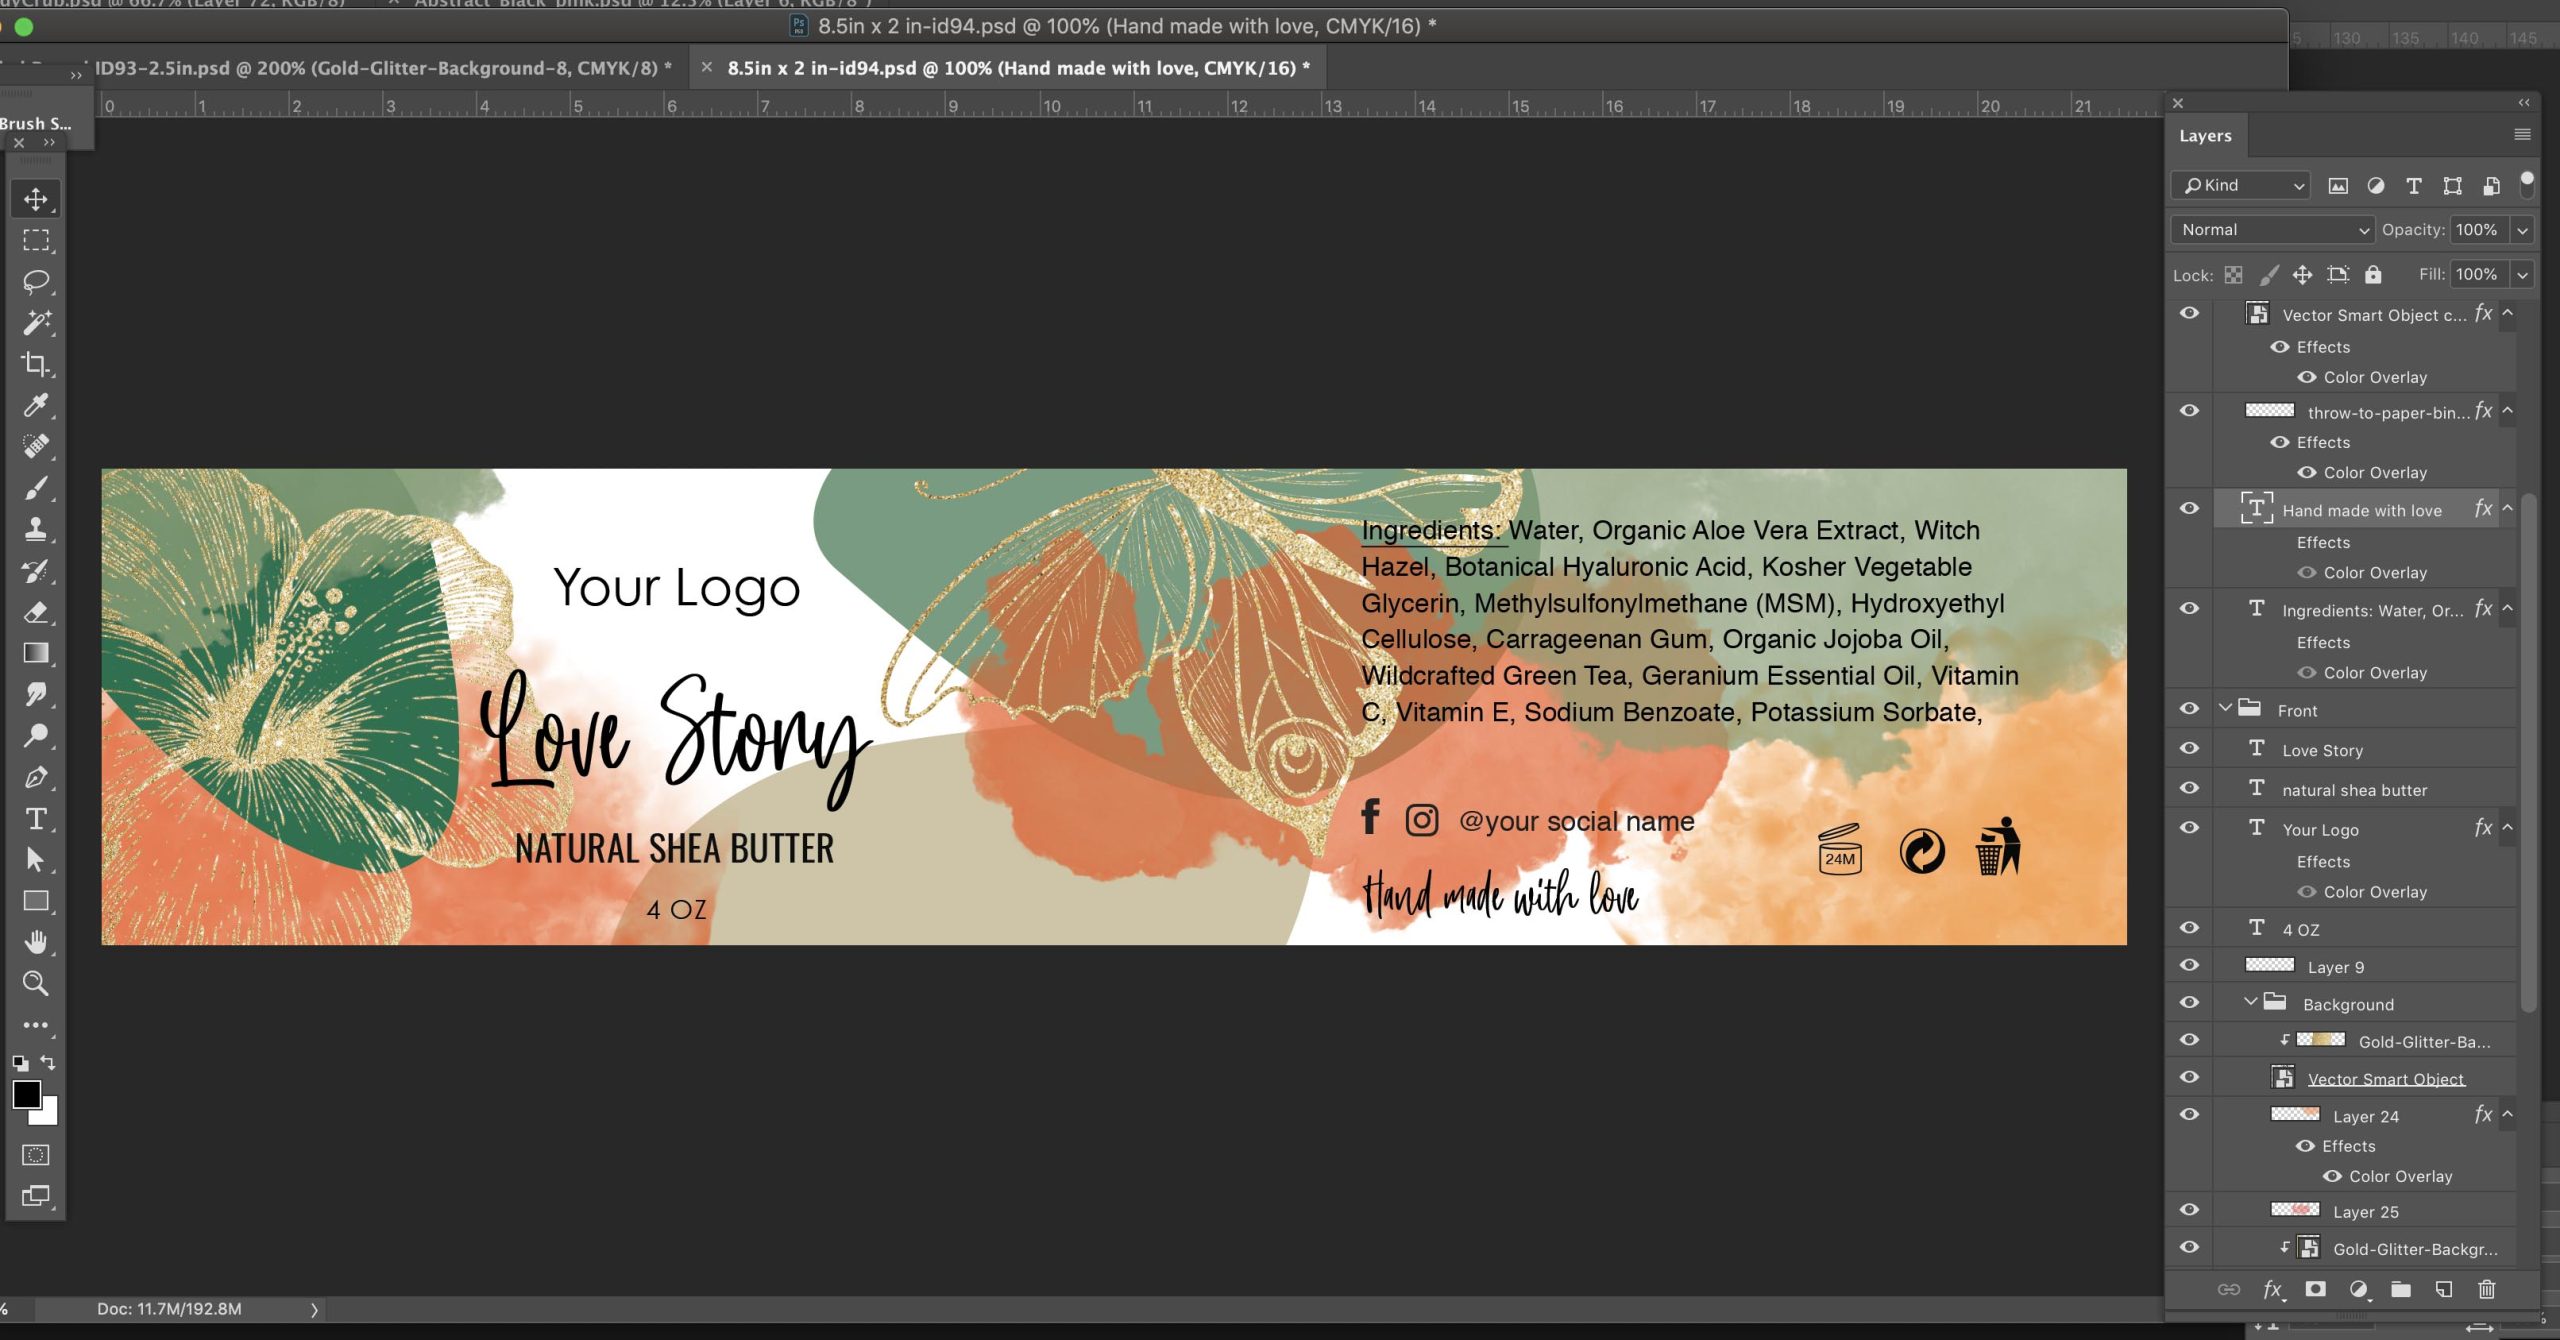Create new fill or adjustment layer
Screen dimensions: 2560x1340
pos(2359,1290)
